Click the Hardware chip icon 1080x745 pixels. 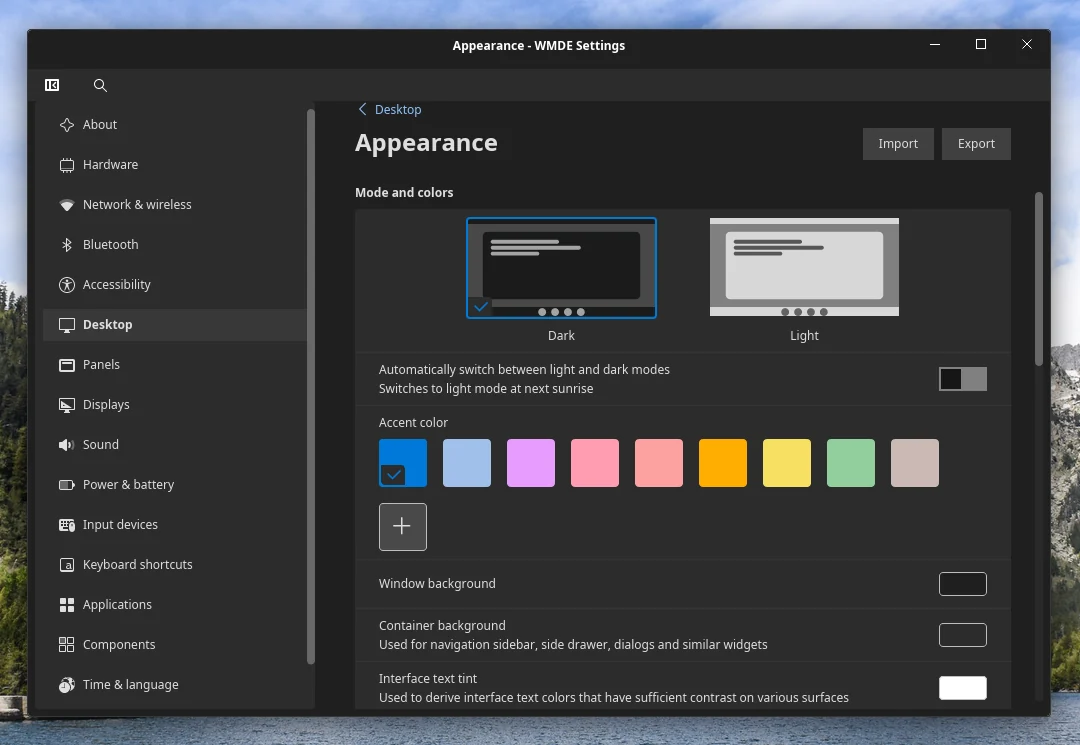(67, 165)
